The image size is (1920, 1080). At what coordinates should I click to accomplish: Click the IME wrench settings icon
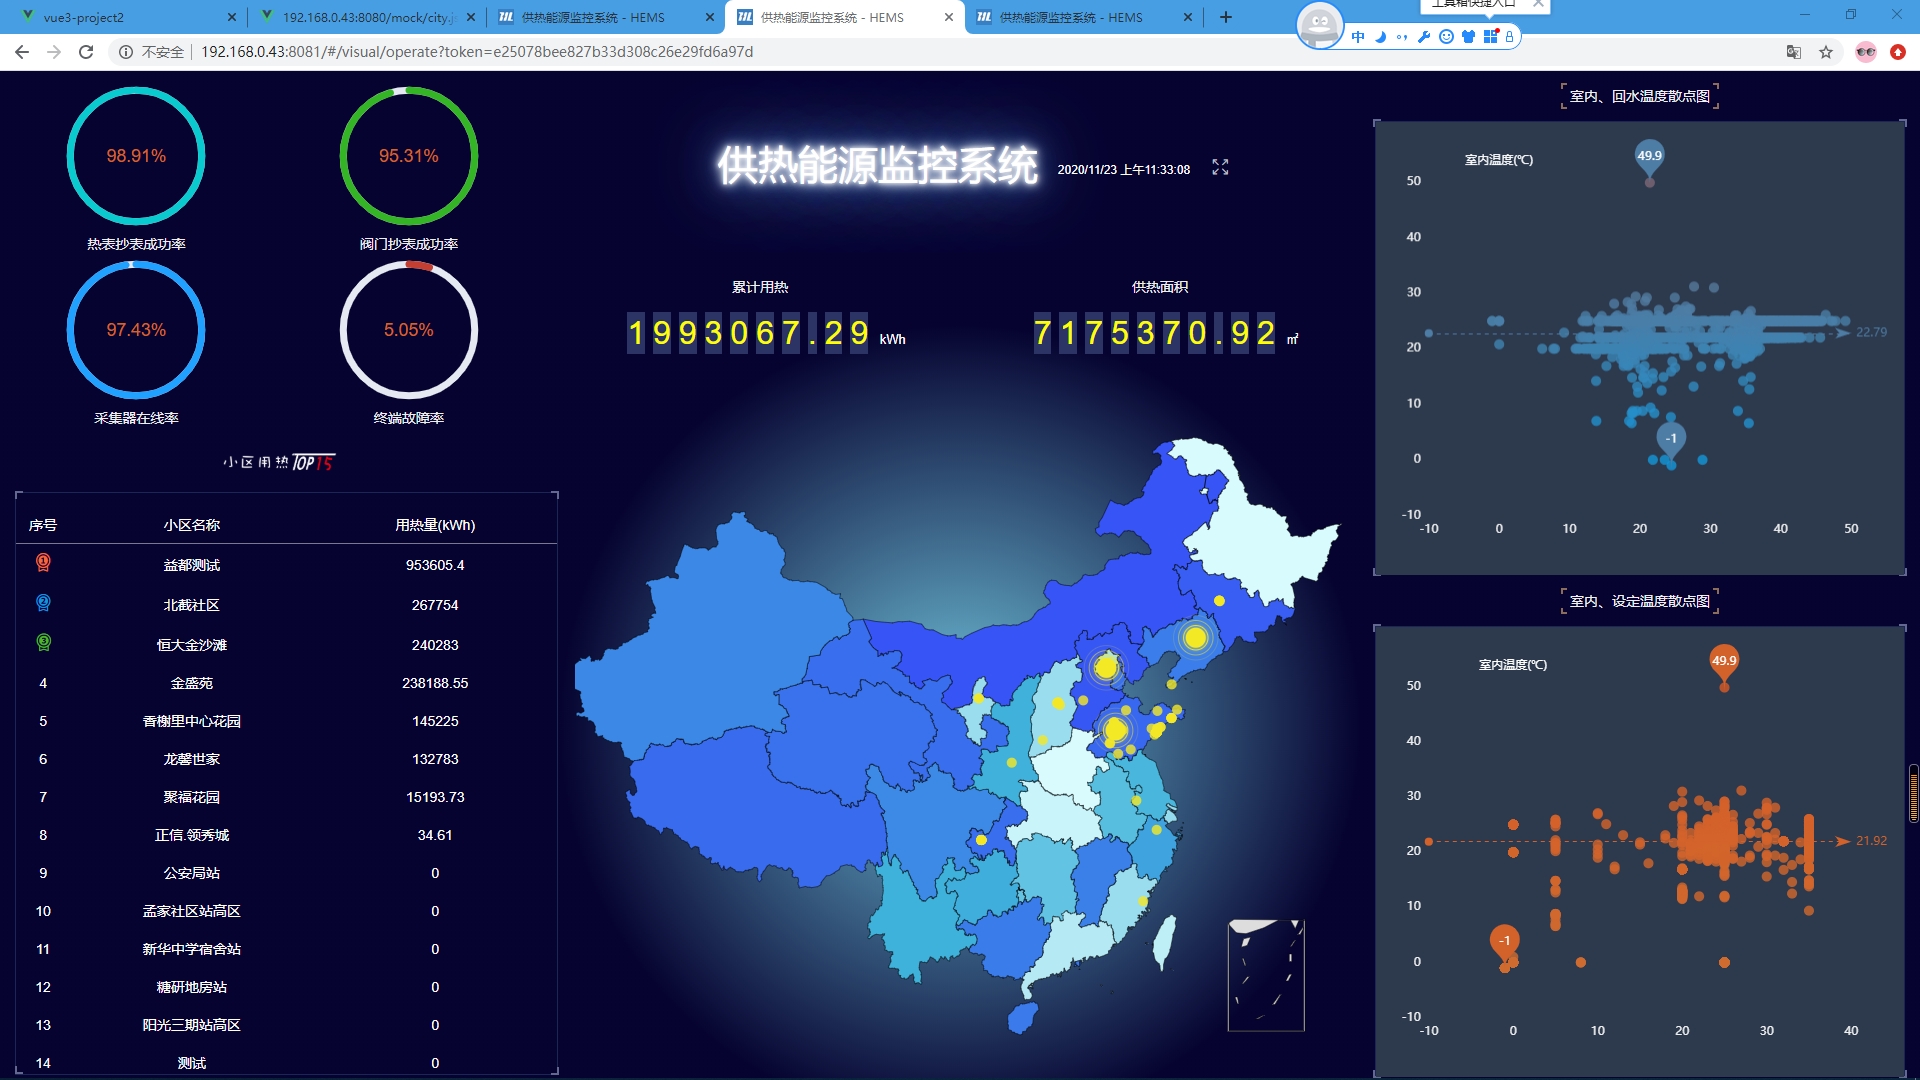(x=1424, y=37)
